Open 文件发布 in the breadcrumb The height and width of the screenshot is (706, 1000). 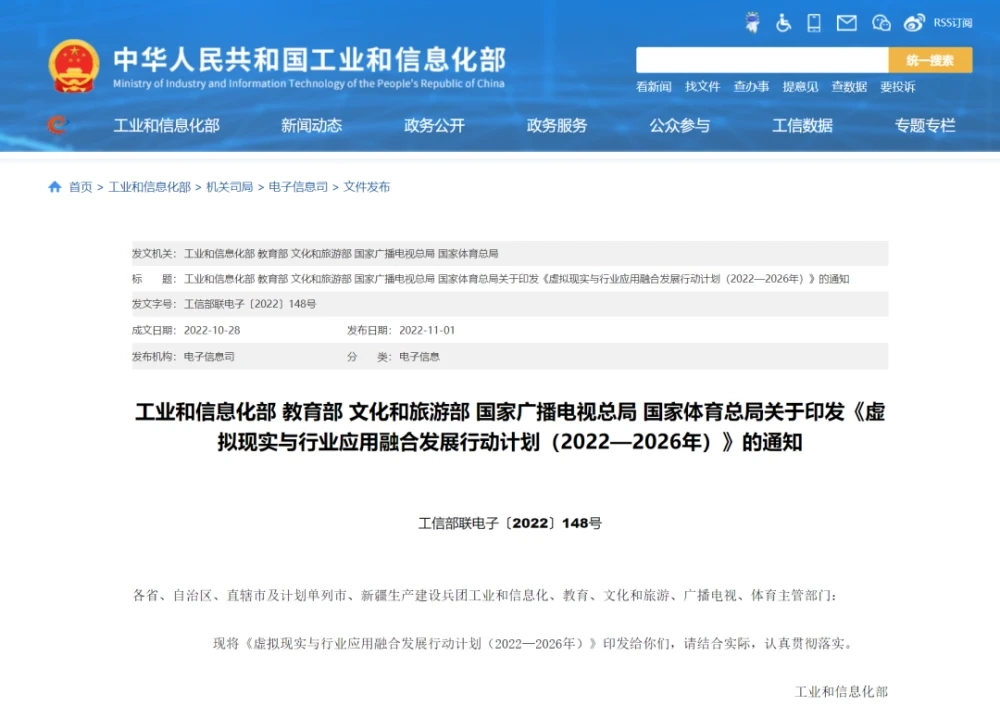click(x=367, y=187)
